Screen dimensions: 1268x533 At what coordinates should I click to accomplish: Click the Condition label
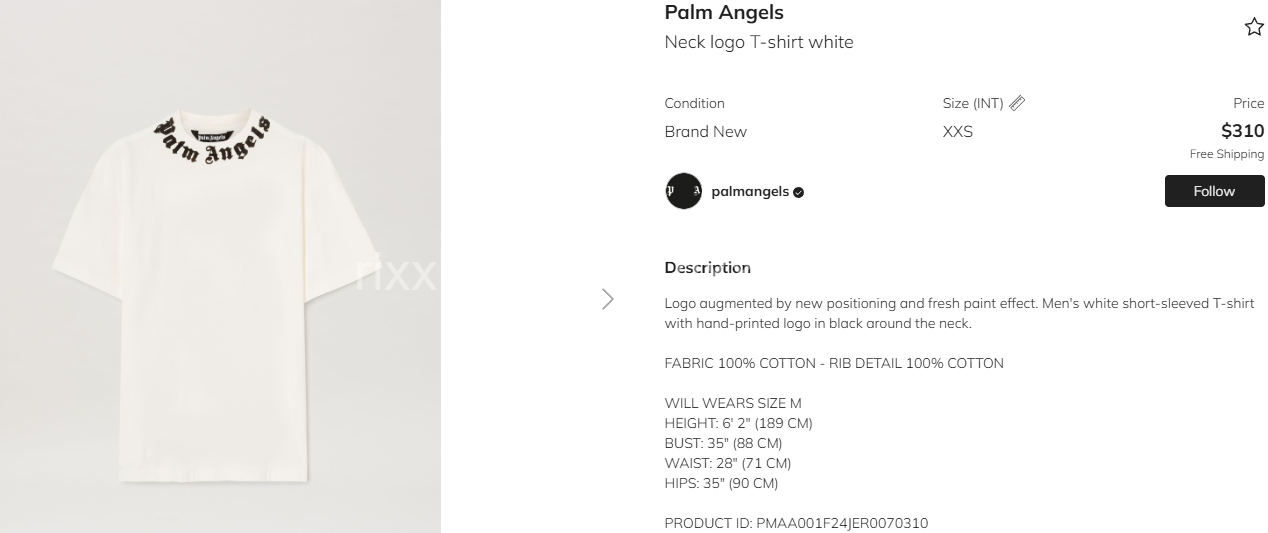694,103
